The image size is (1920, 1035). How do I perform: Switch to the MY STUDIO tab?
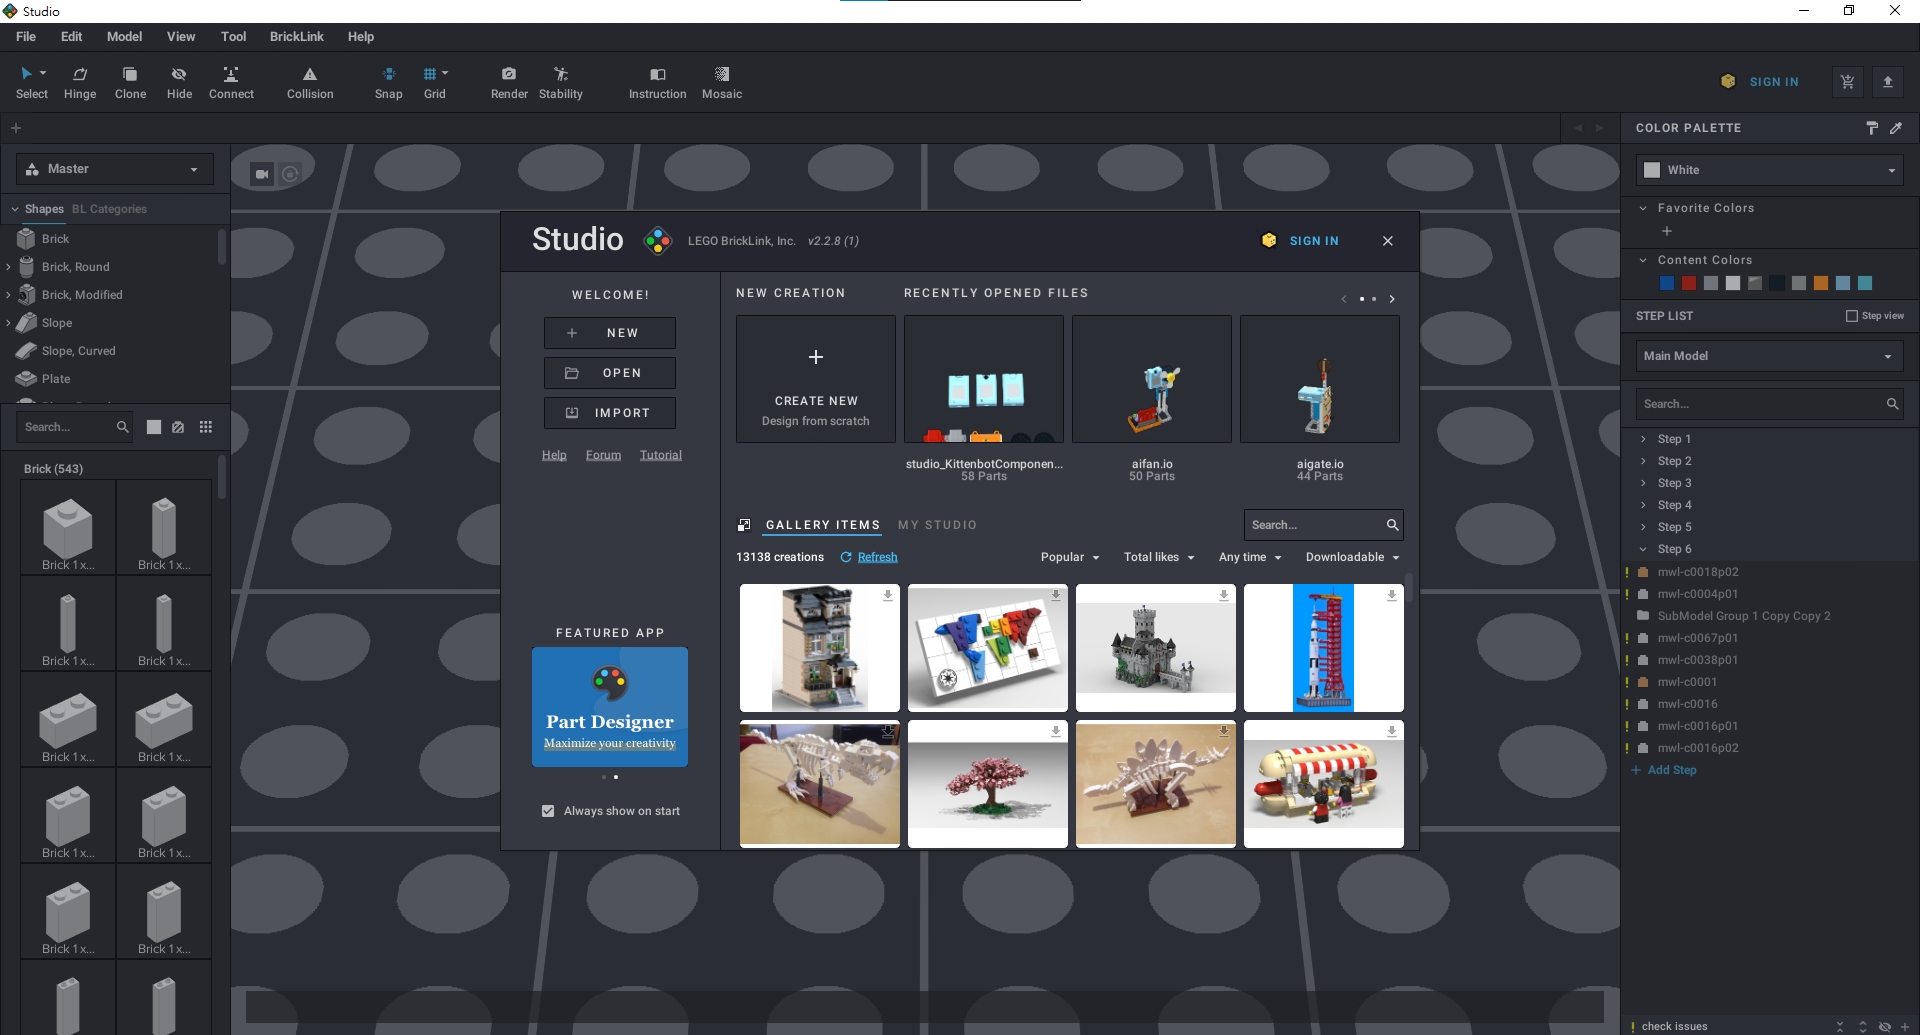coord(937,525)
